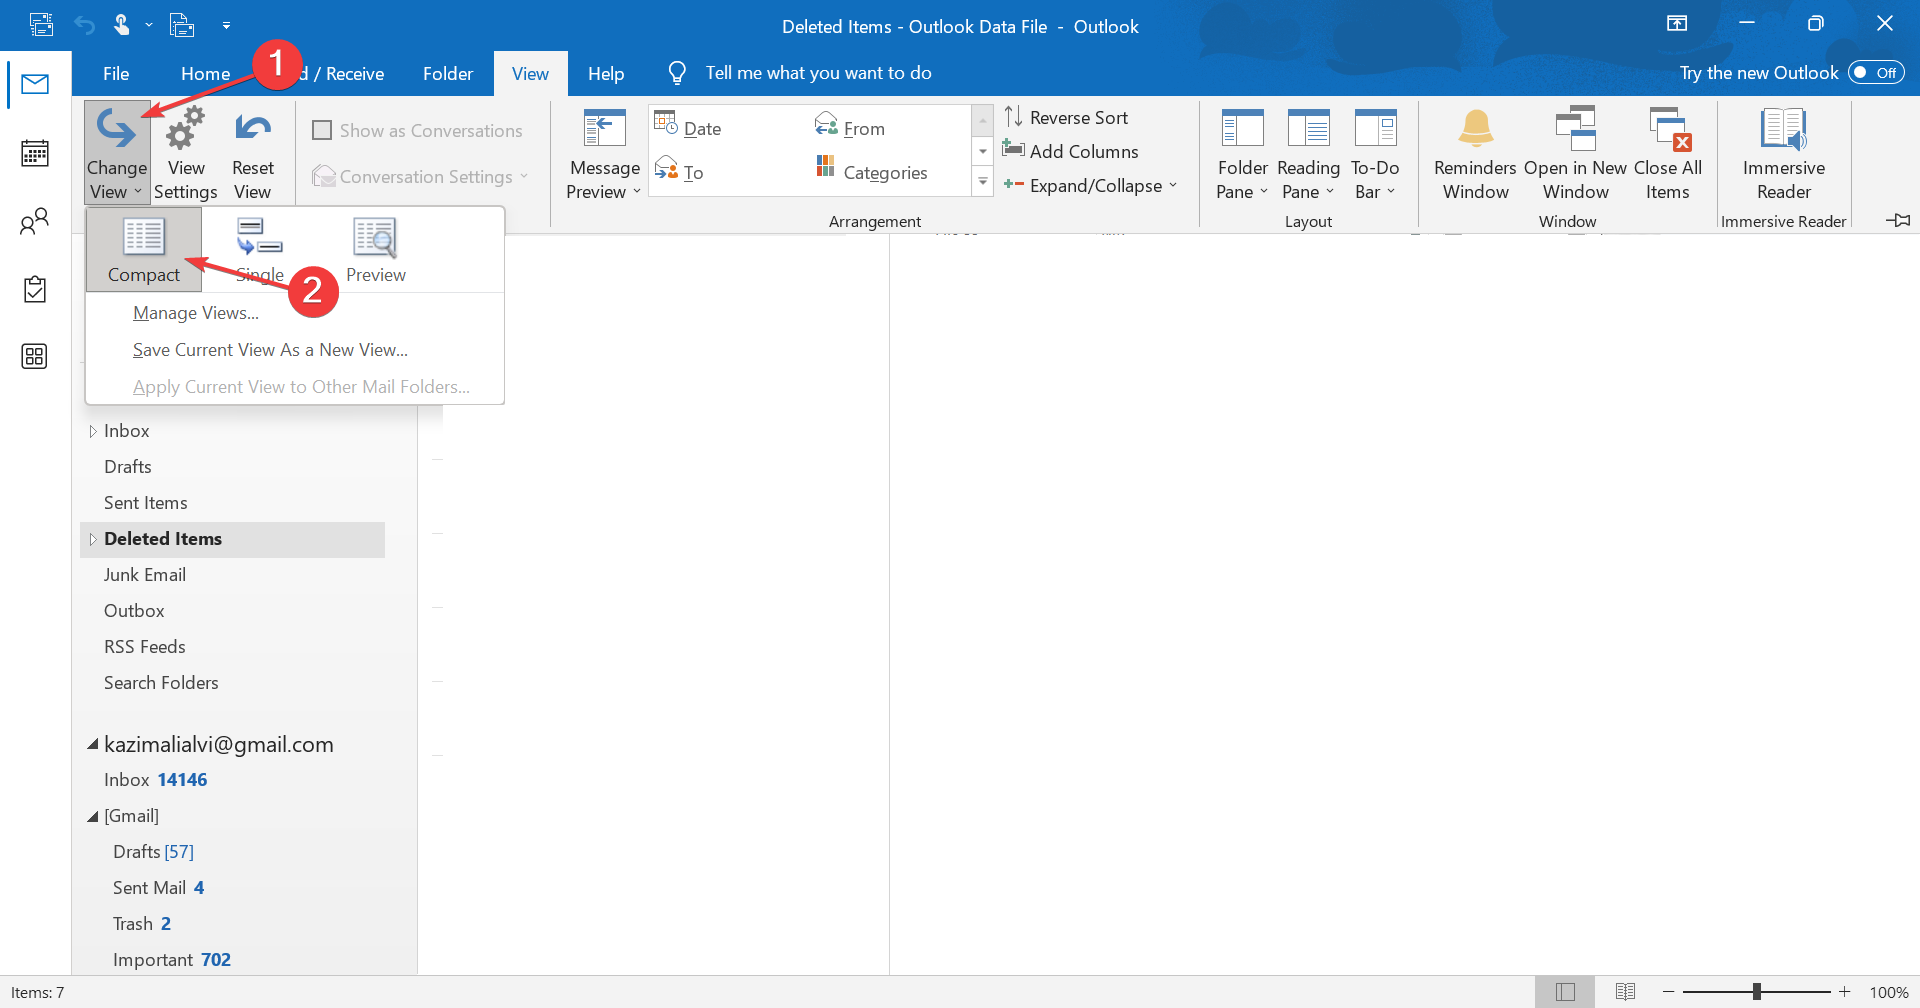The width and height of the screenshot is (1920, 1008).
Task: Check Show as Conversations checkbox
Action: 322,130
